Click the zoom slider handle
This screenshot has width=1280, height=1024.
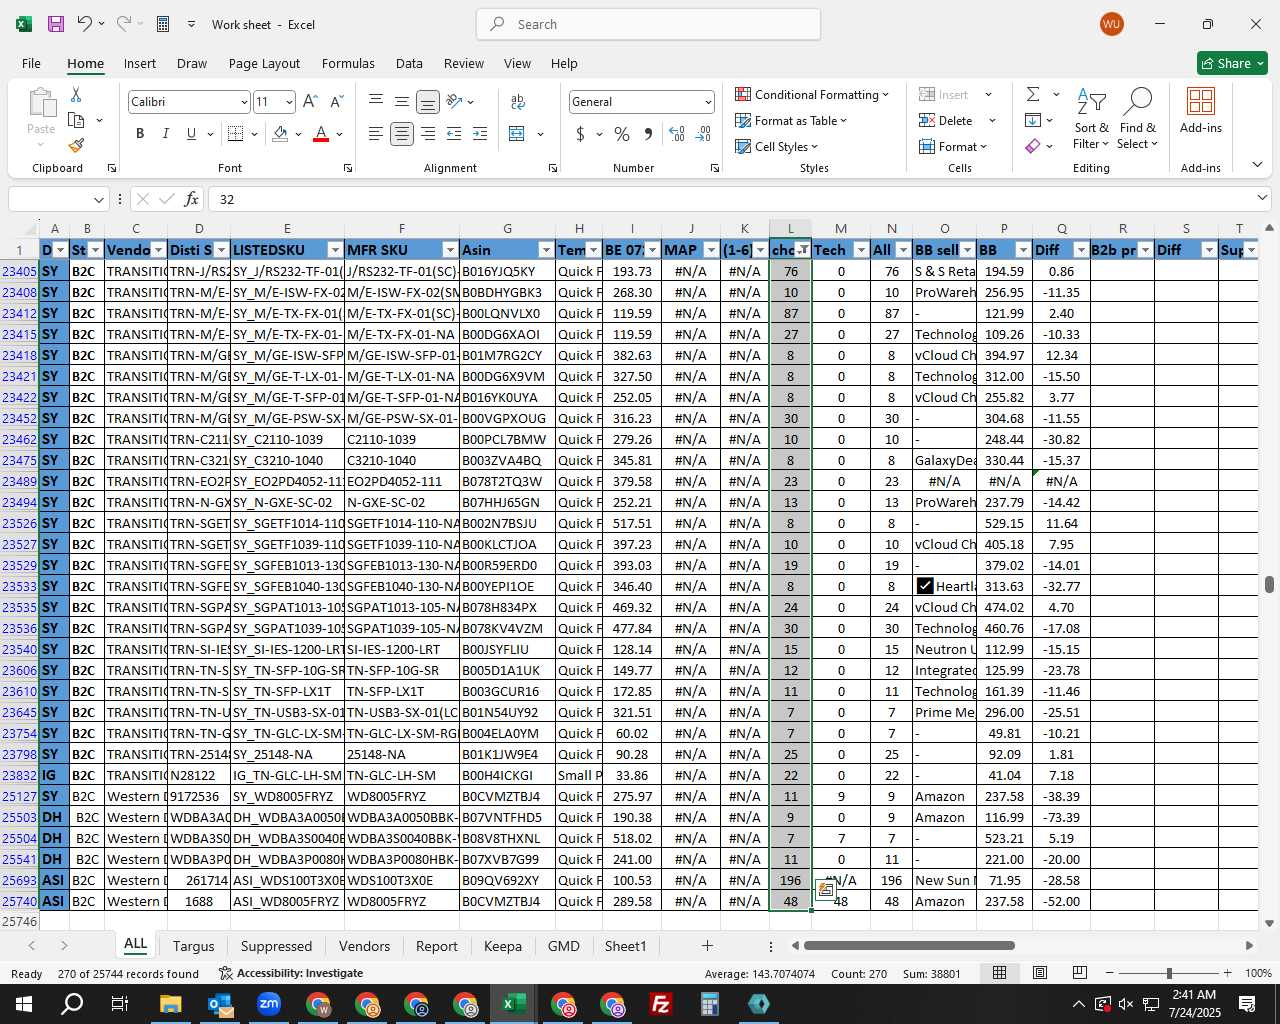pyautogui.click(x=1168, y=973)
